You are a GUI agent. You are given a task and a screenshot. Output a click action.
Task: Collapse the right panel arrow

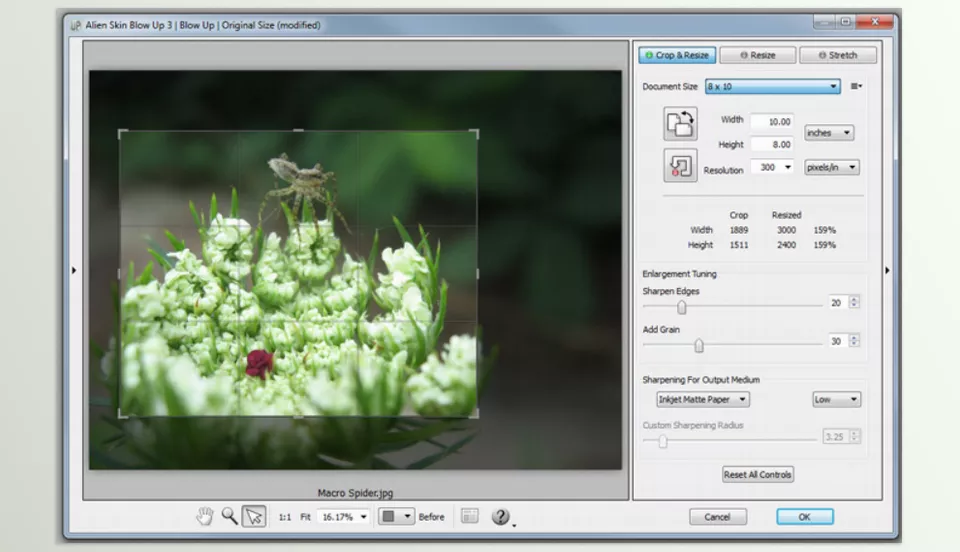[887, 270]
